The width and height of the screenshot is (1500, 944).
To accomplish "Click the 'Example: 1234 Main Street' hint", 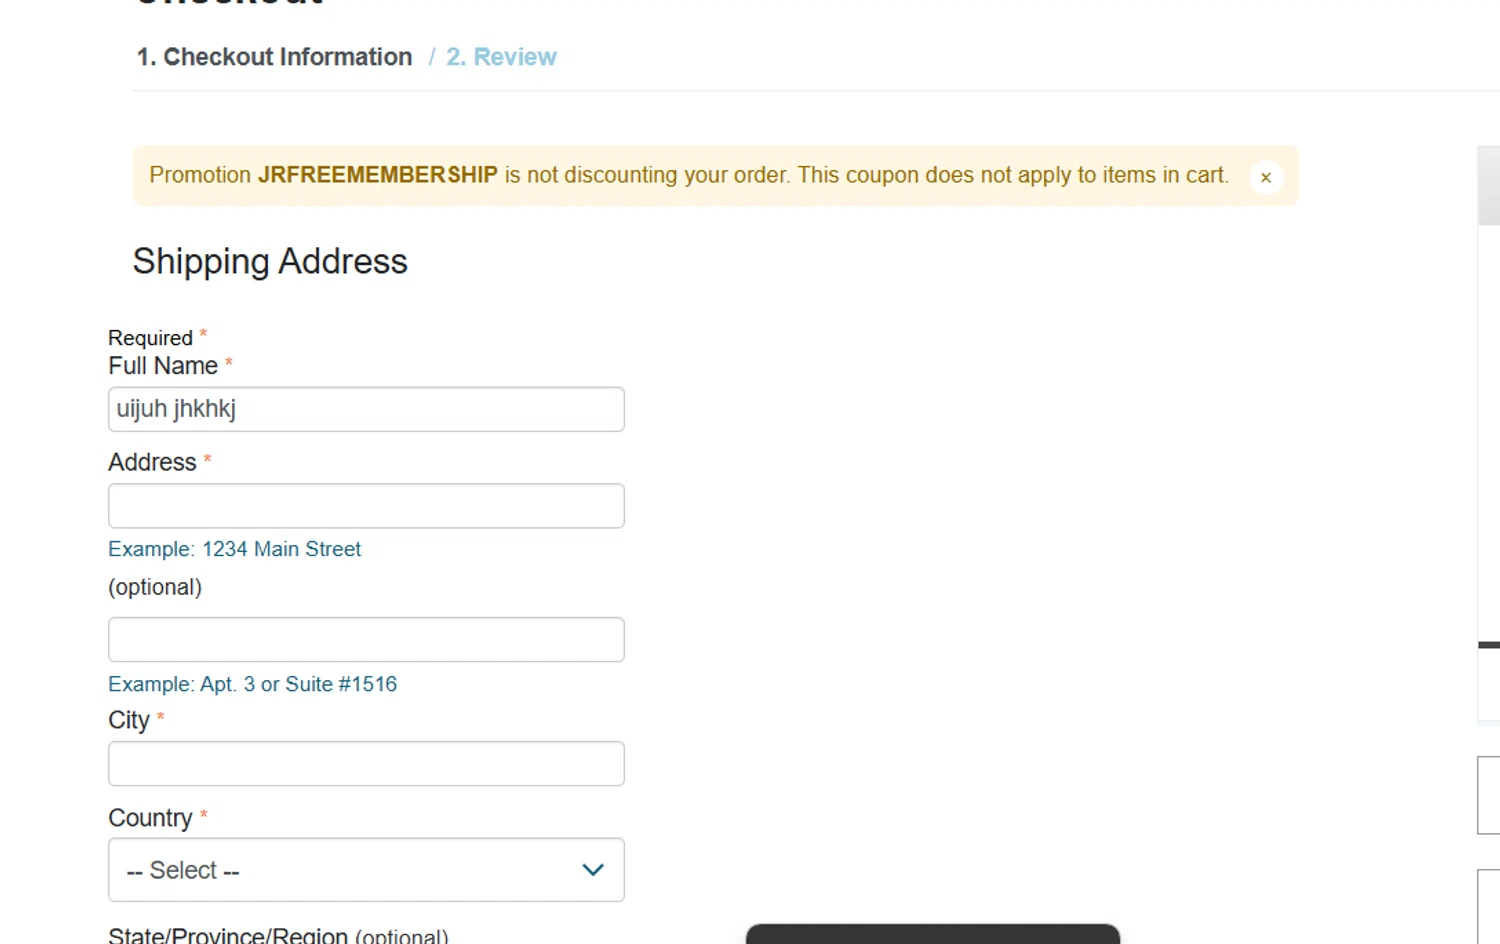I will (234, 549).
